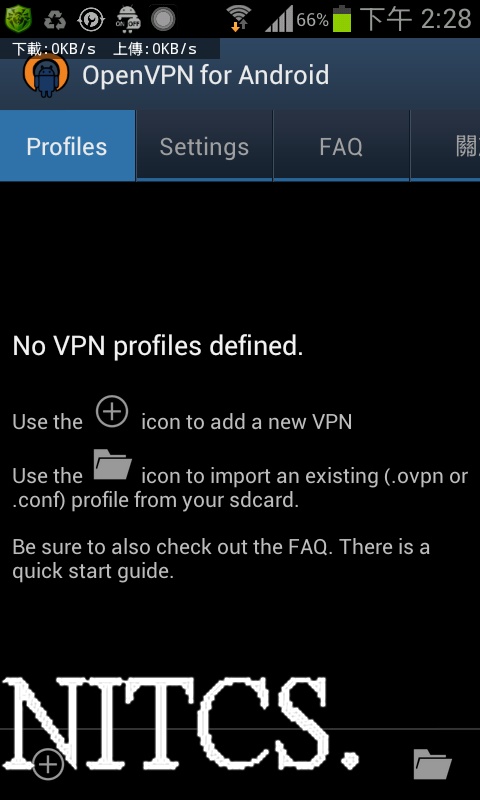Tap the green shield notification icon
Image resolution: width=480 pixels, height=800 pixels.
tap(18, 19)
